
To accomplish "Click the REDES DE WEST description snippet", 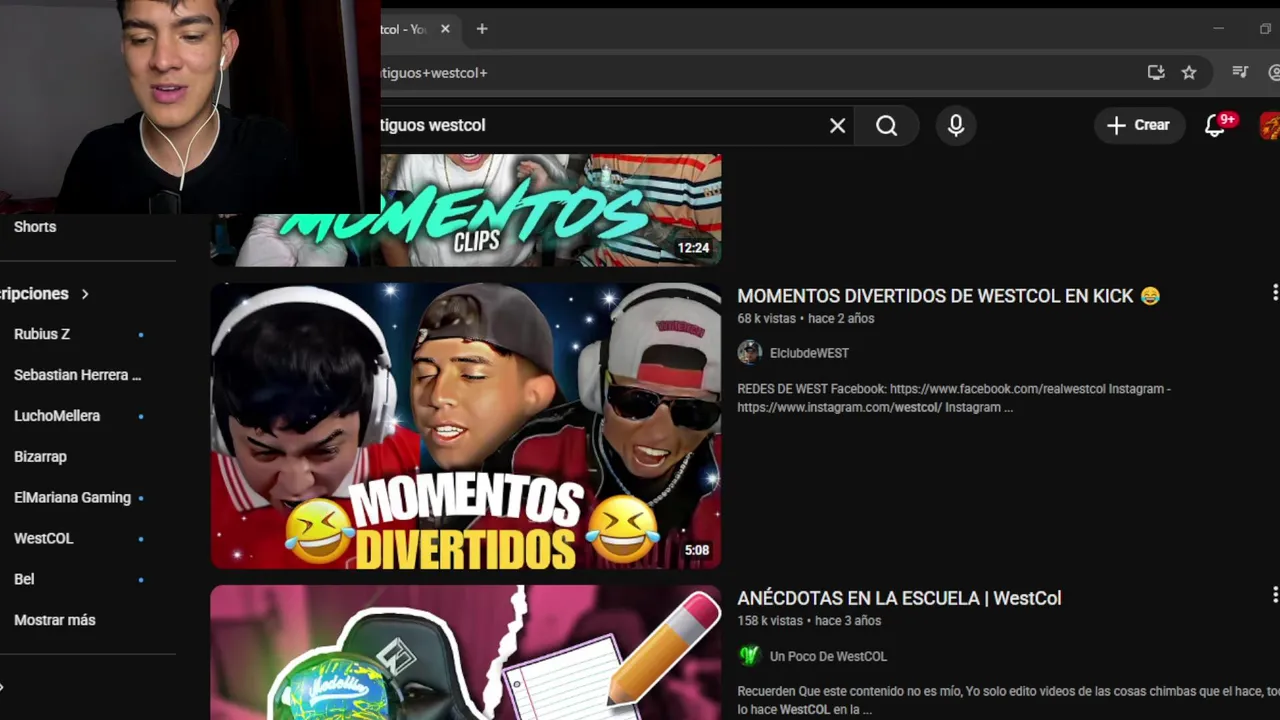I will pos(954,398).
